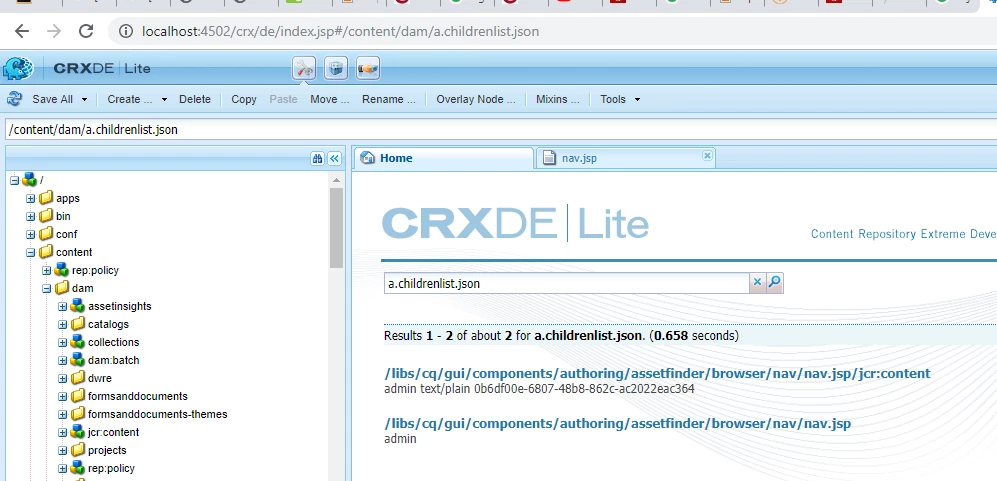The width and height of the screenshot is (997, 481).
Task: Collapse the root node in tree
Action: pos(15,181)
